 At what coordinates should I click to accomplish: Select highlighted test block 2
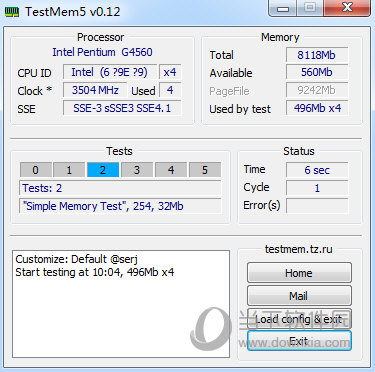coord(103,170)
